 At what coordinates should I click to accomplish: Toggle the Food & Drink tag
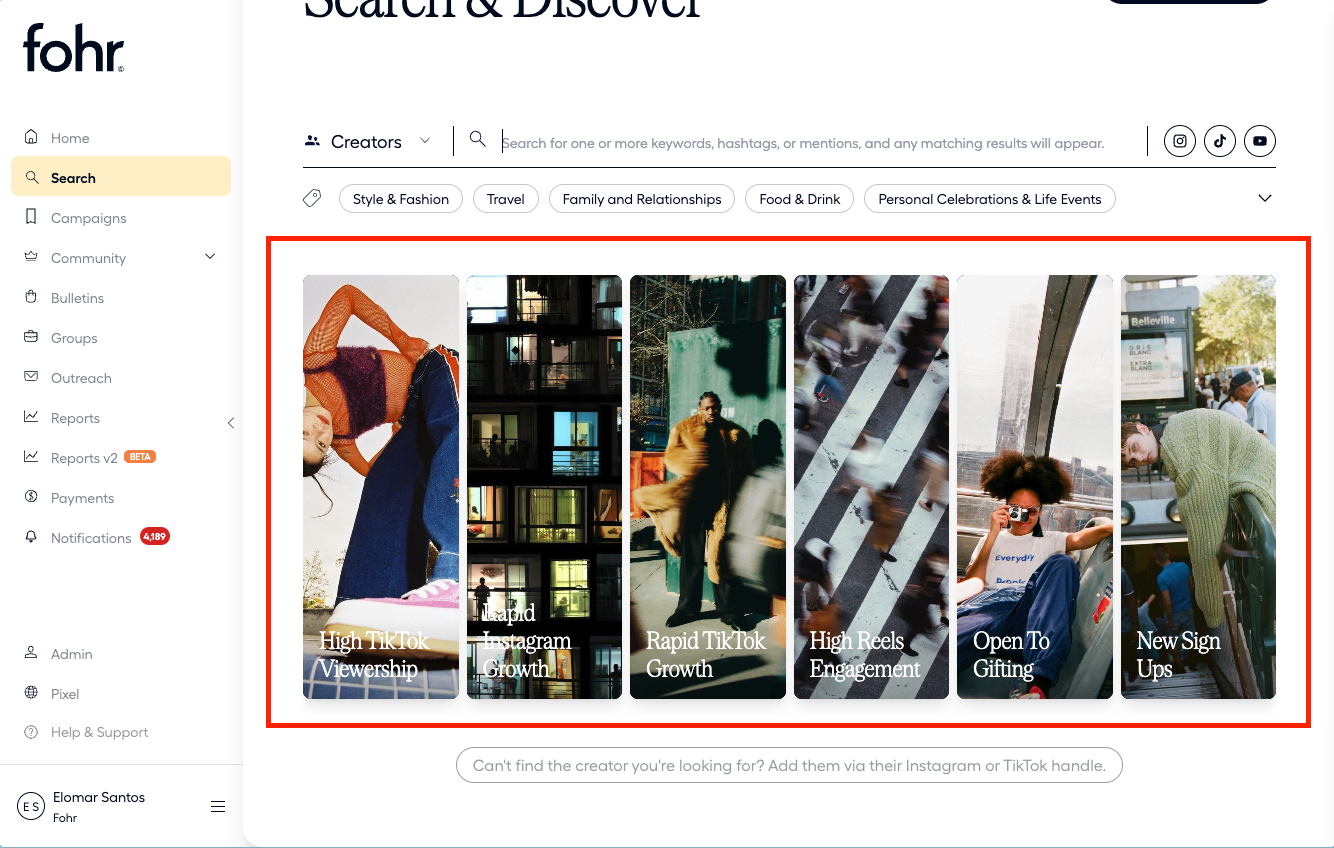[799, 199]
